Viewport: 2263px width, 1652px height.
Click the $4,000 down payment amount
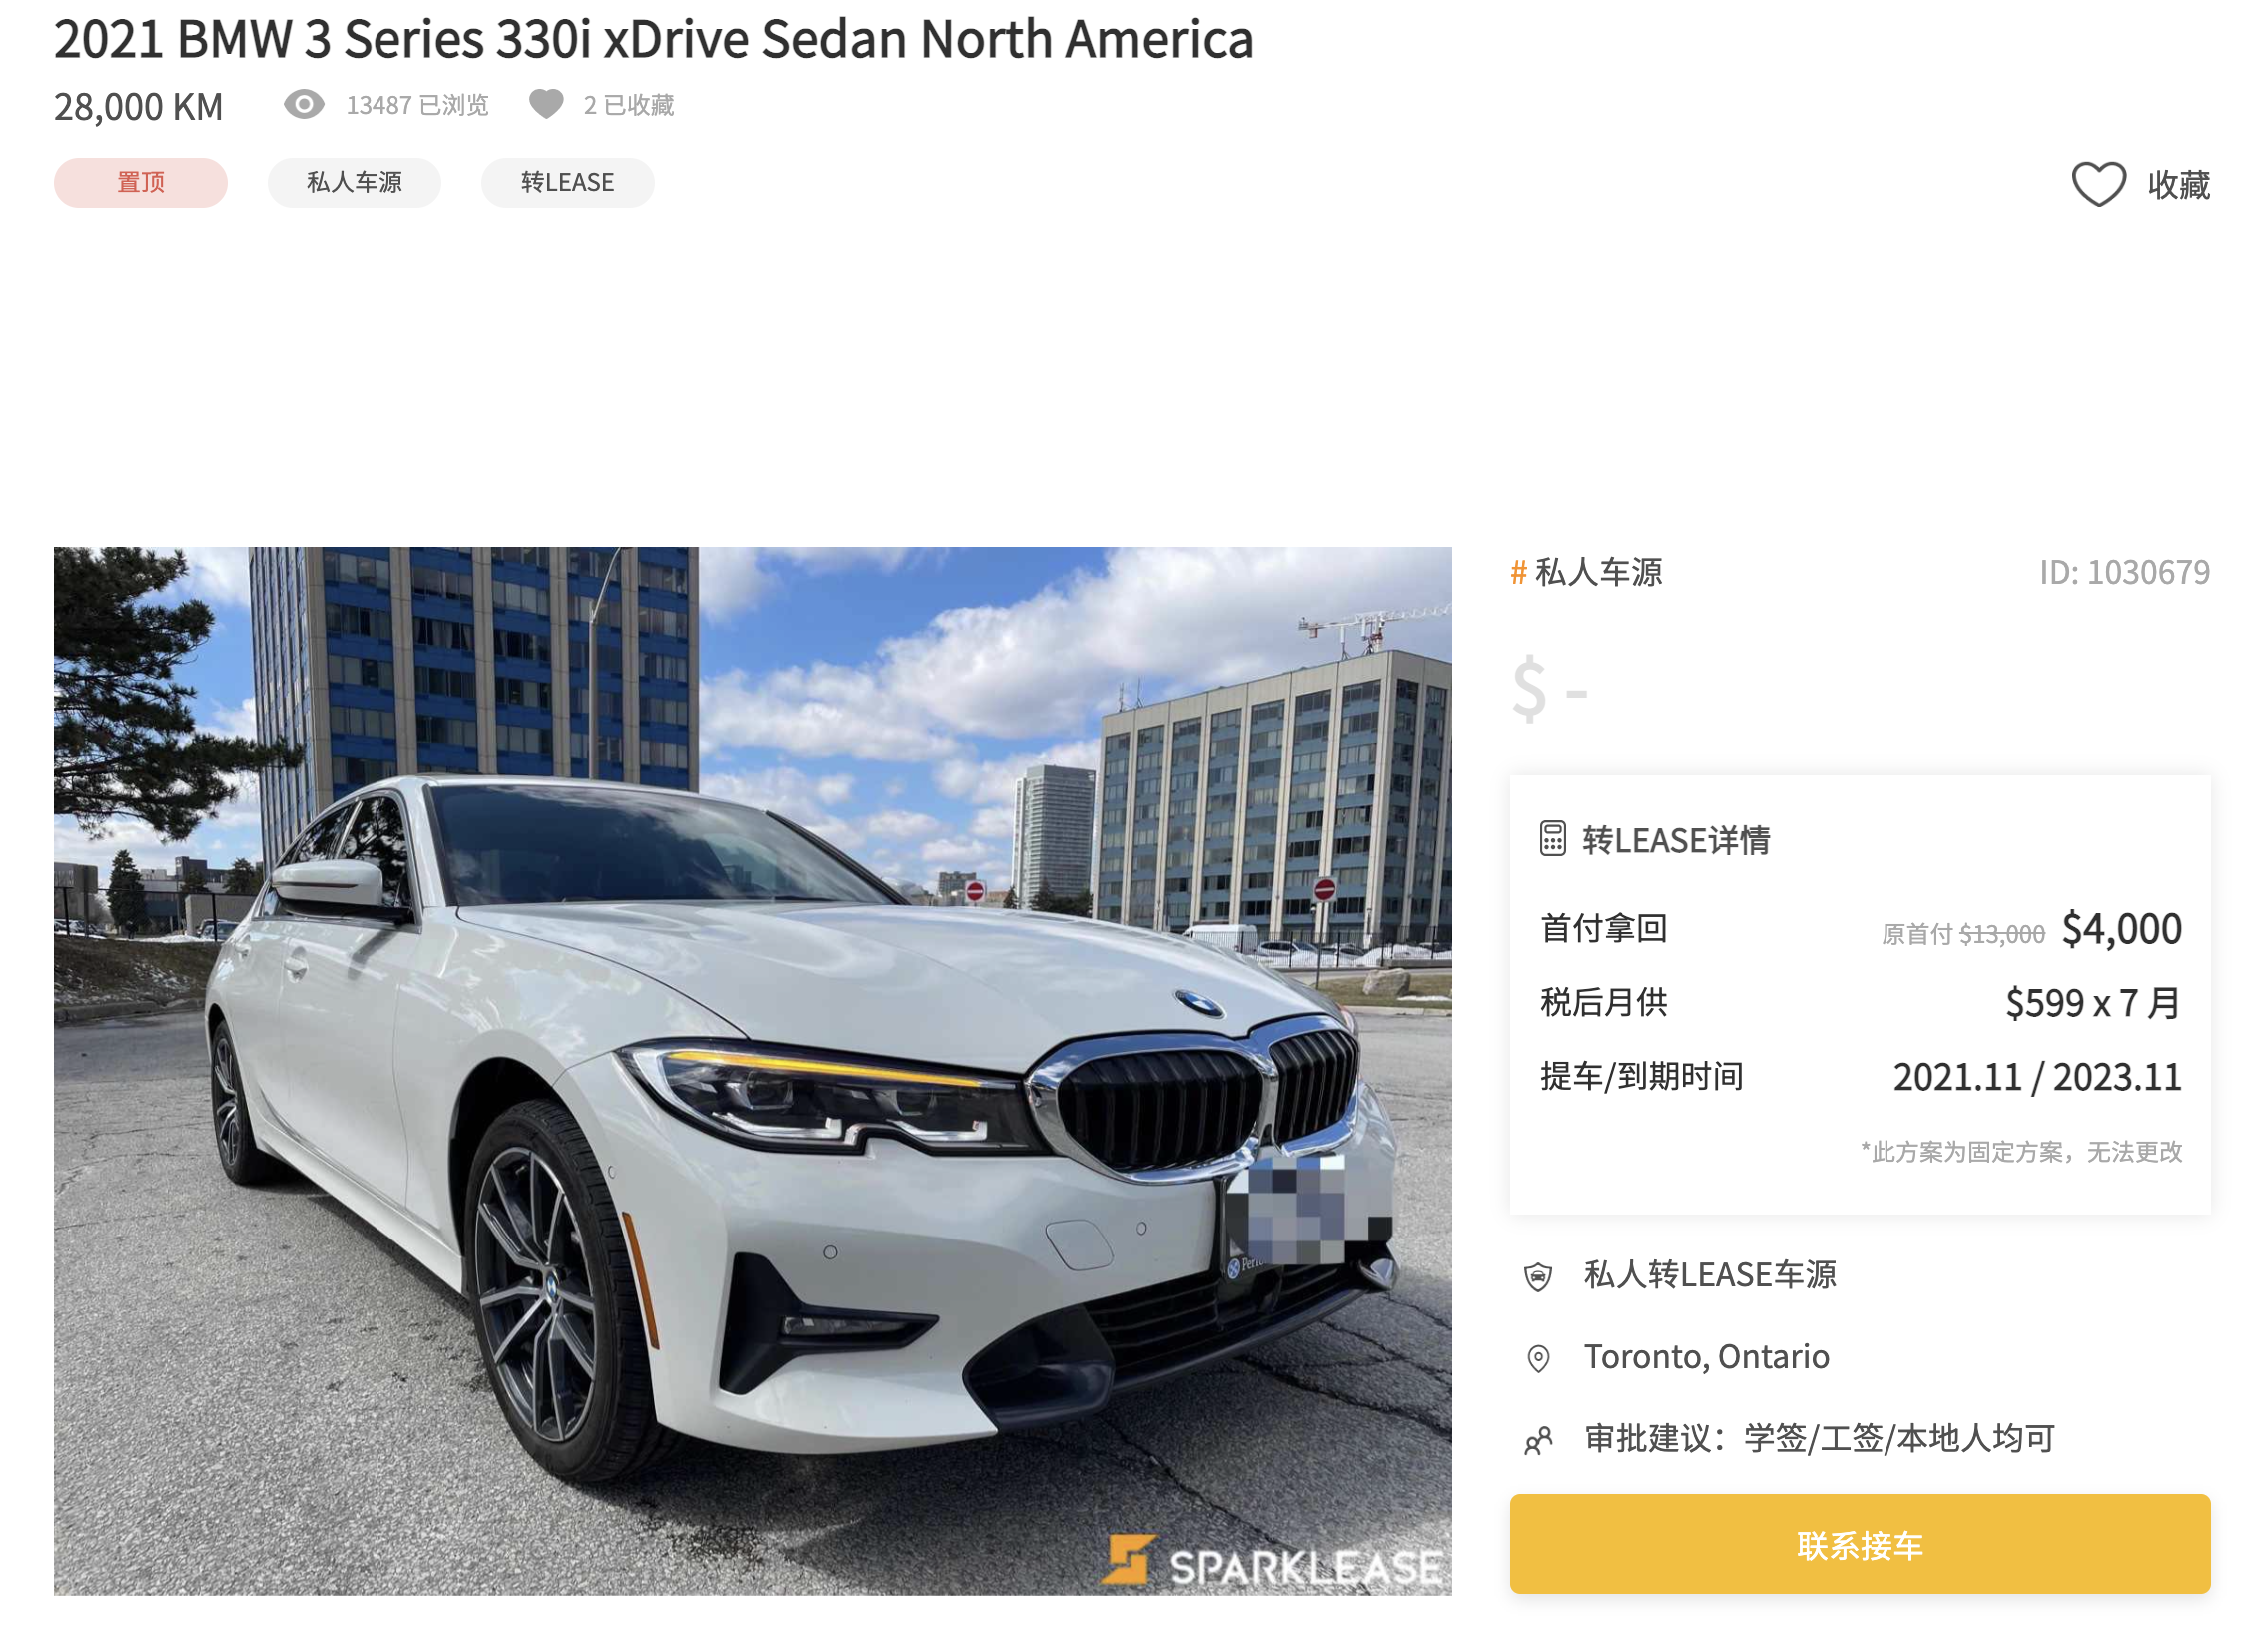(x=2120, y=928)
